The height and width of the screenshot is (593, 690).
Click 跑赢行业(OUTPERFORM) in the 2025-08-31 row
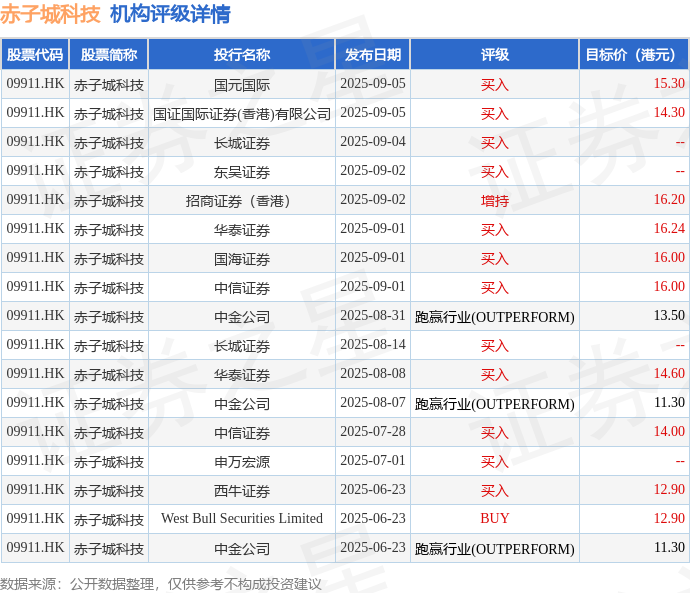tap(495, 317)
